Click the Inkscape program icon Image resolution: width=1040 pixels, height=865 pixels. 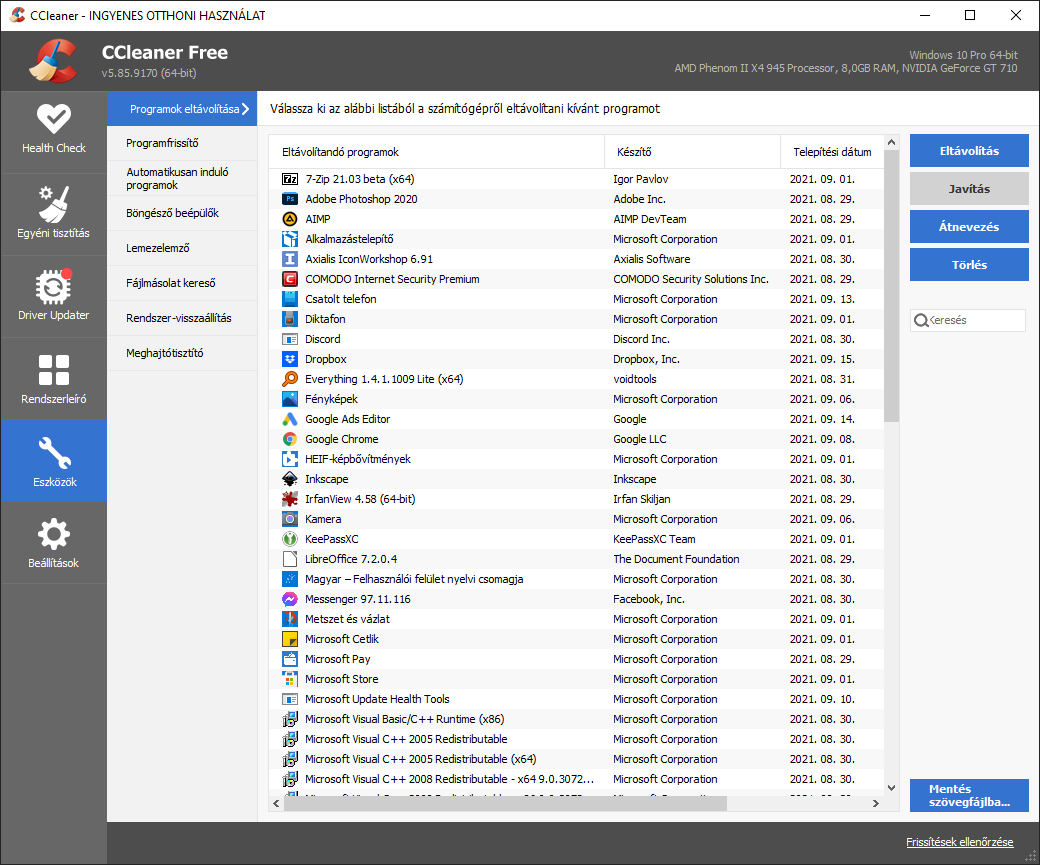click(290, 479)
